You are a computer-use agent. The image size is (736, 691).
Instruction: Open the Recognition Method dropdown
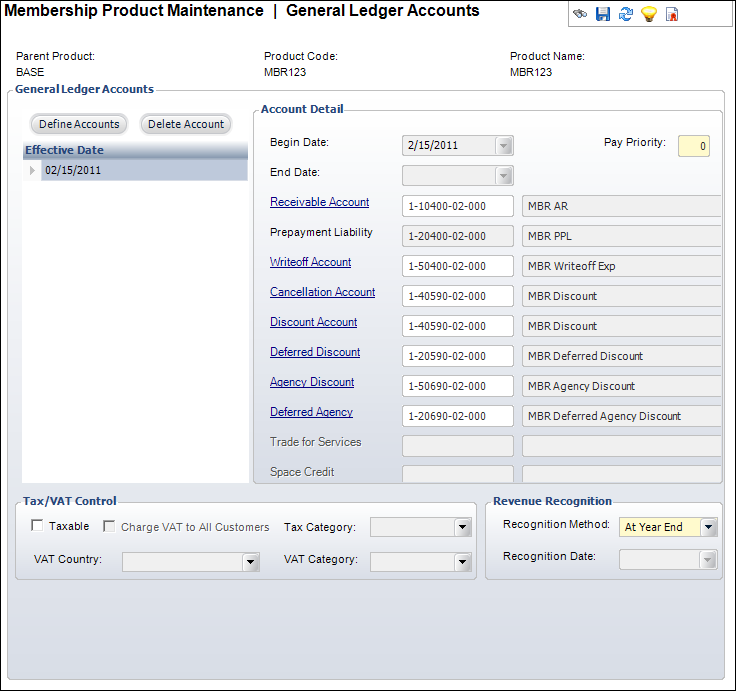[708, 527]
